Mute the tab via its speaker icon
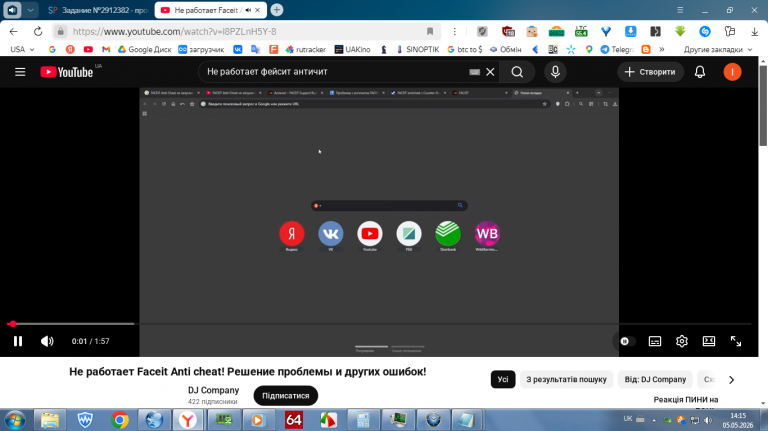The width and height of the screenshot is (768, 431). click(248, 10)
